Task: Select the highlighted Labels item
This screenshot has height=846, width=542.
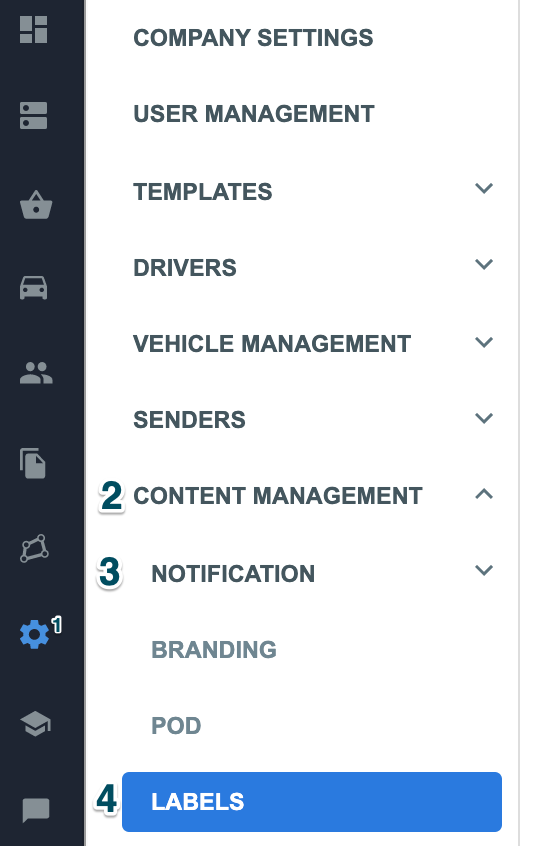Action: (x=312, y=802)
